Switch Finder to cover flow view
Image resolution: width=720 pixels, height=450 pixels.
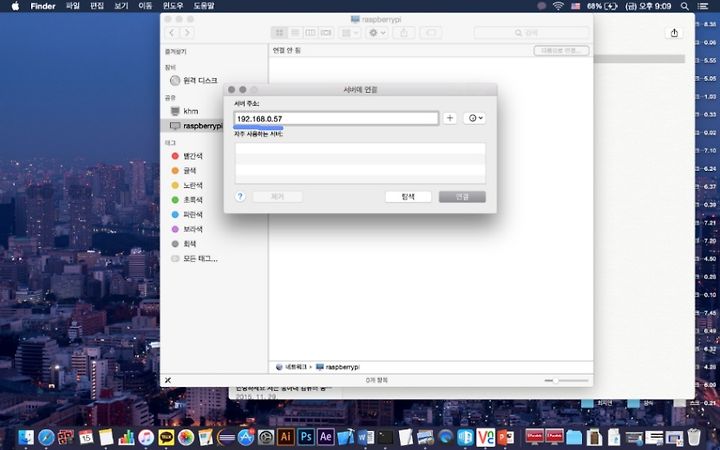pyautogui.click(x=326, y=33)
